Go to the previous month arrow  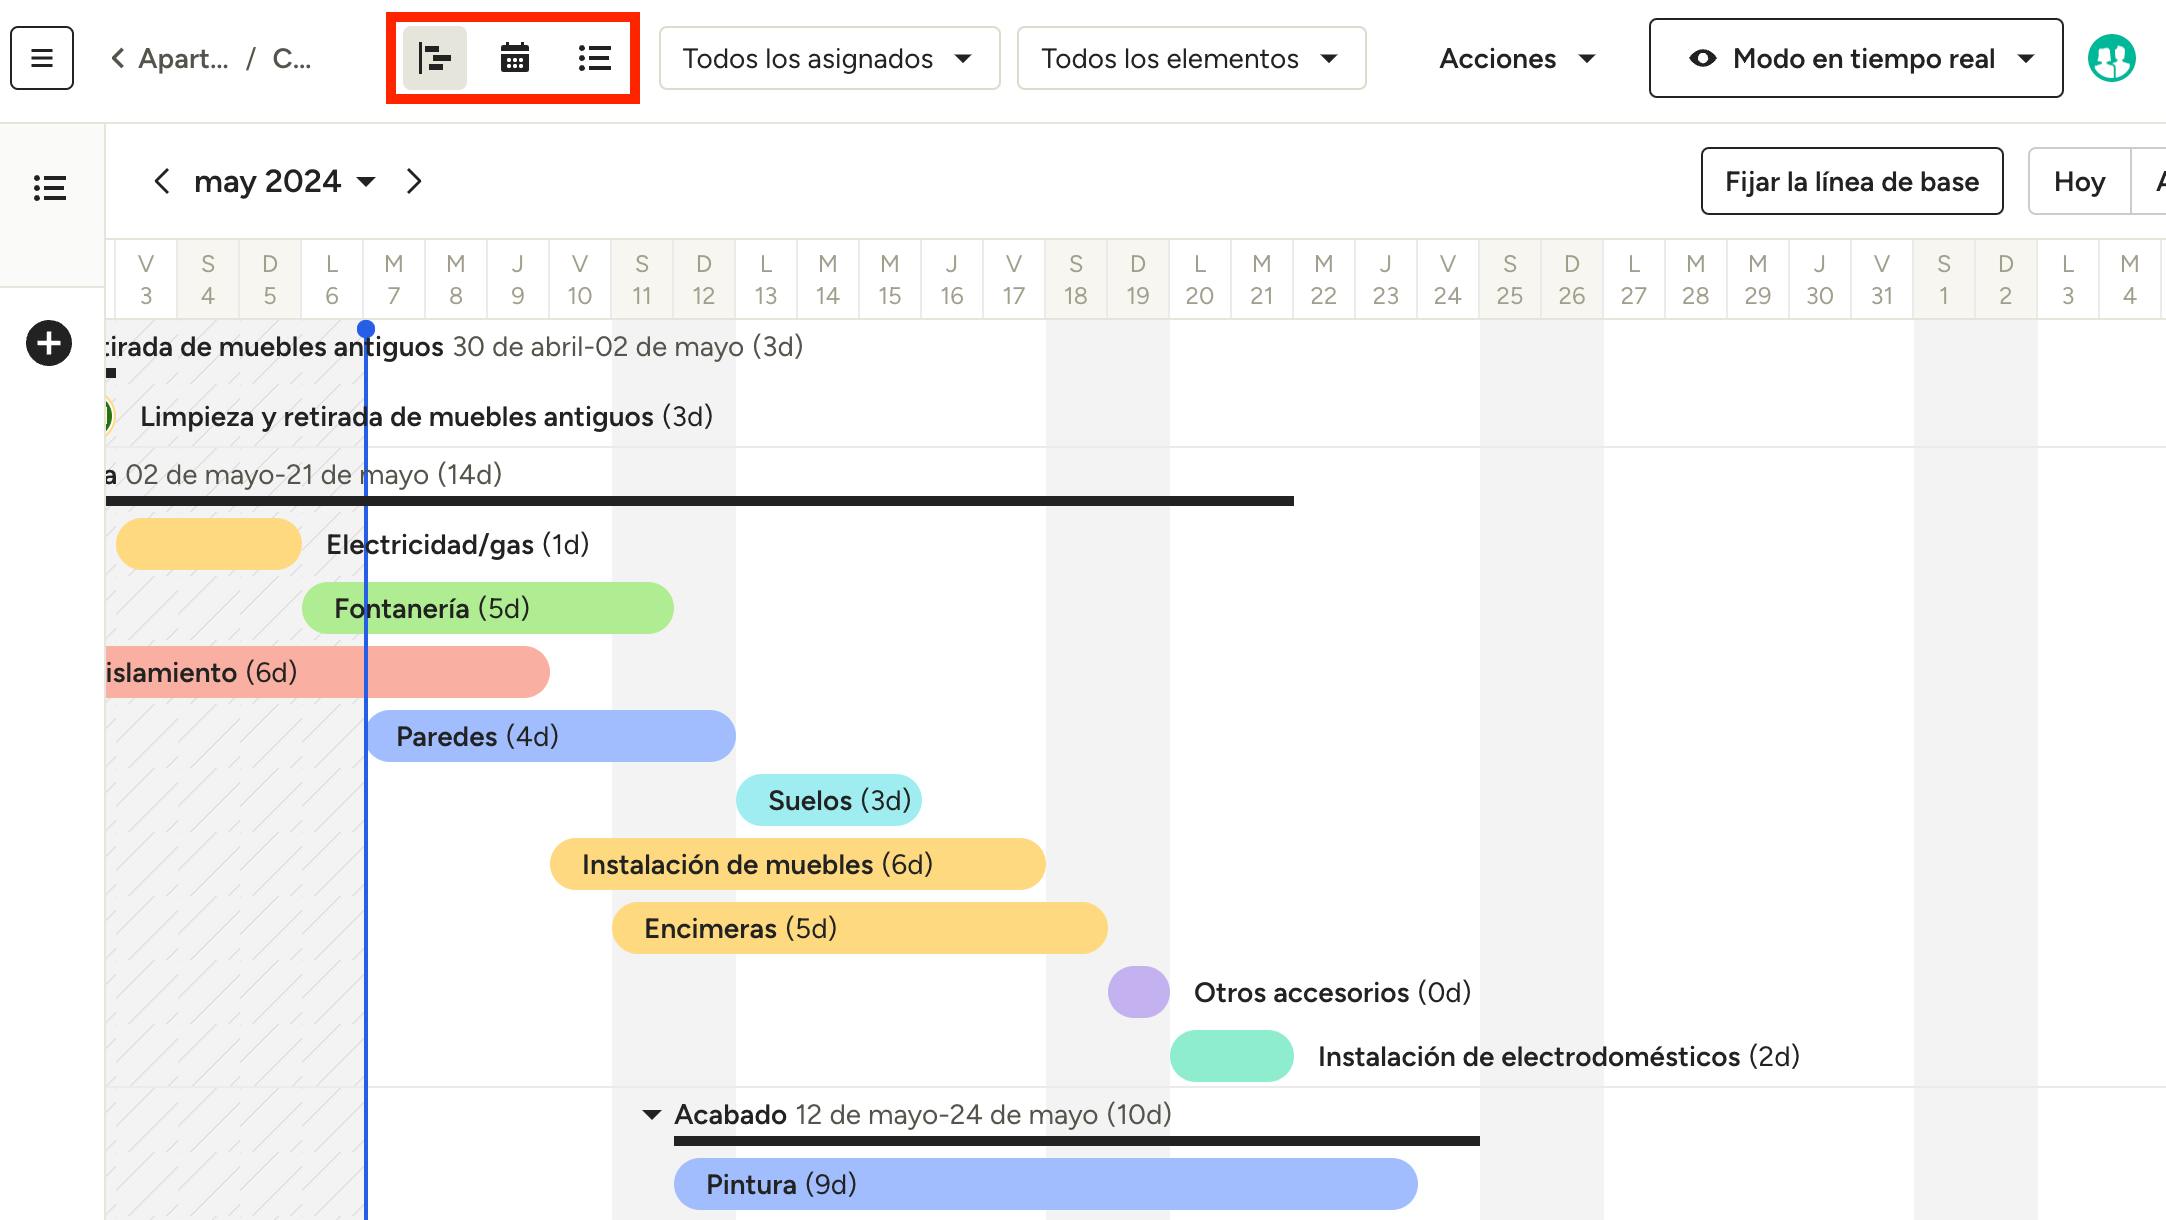coord(162,181)
